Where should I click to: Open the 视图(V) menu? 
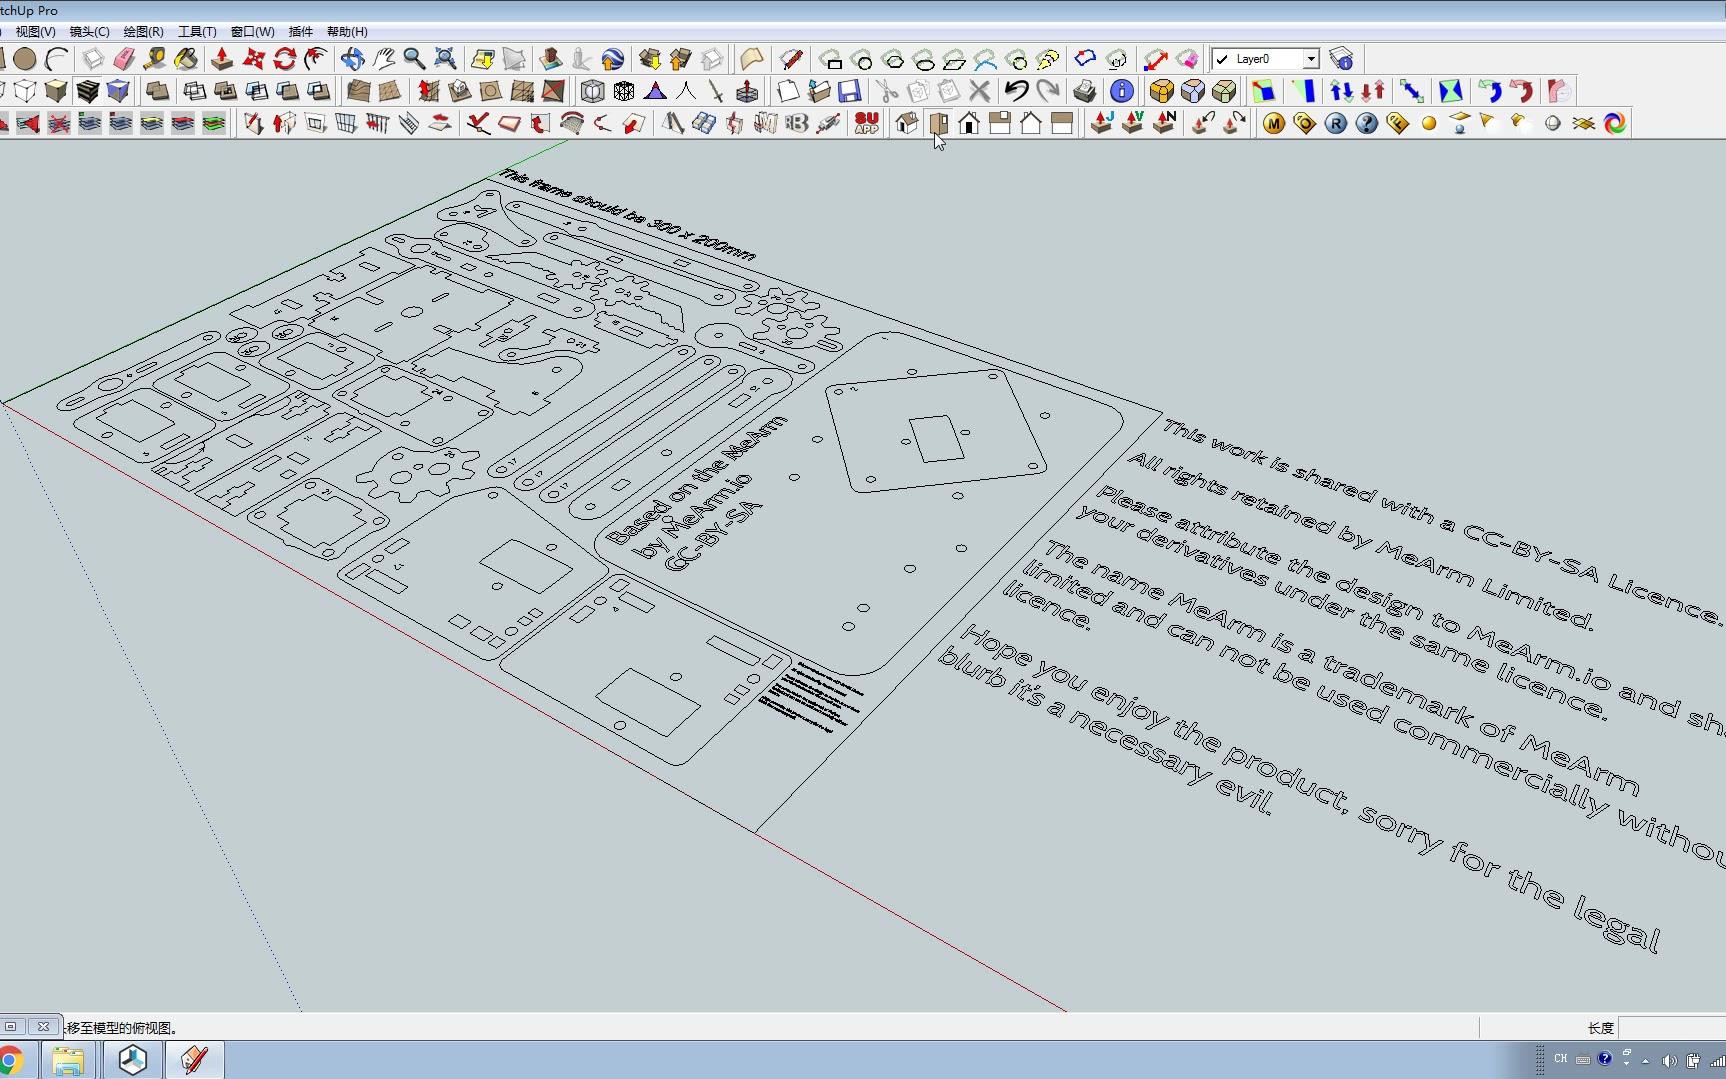[35, 32]
